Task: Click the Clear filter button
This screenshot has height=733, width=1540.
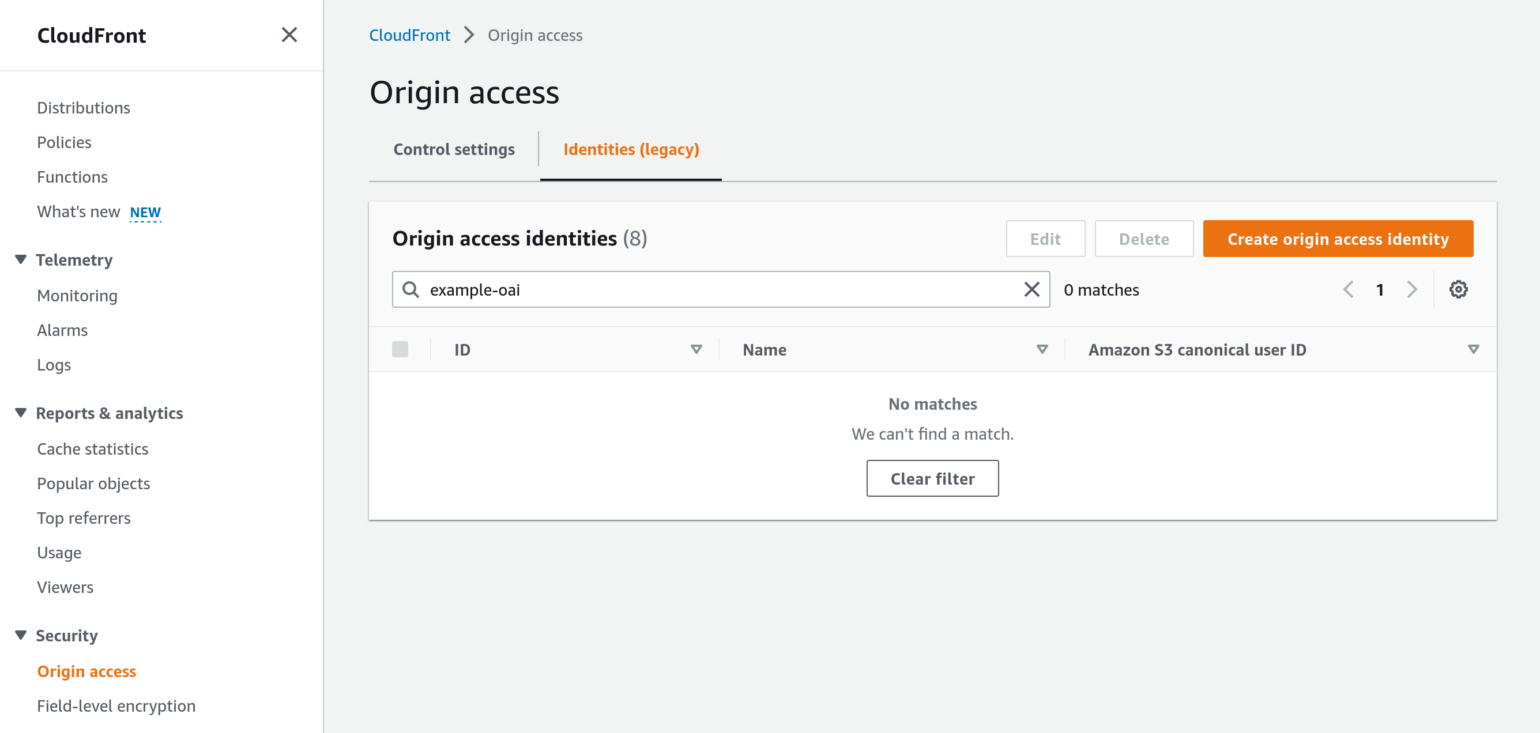Action: coord(933,479)
